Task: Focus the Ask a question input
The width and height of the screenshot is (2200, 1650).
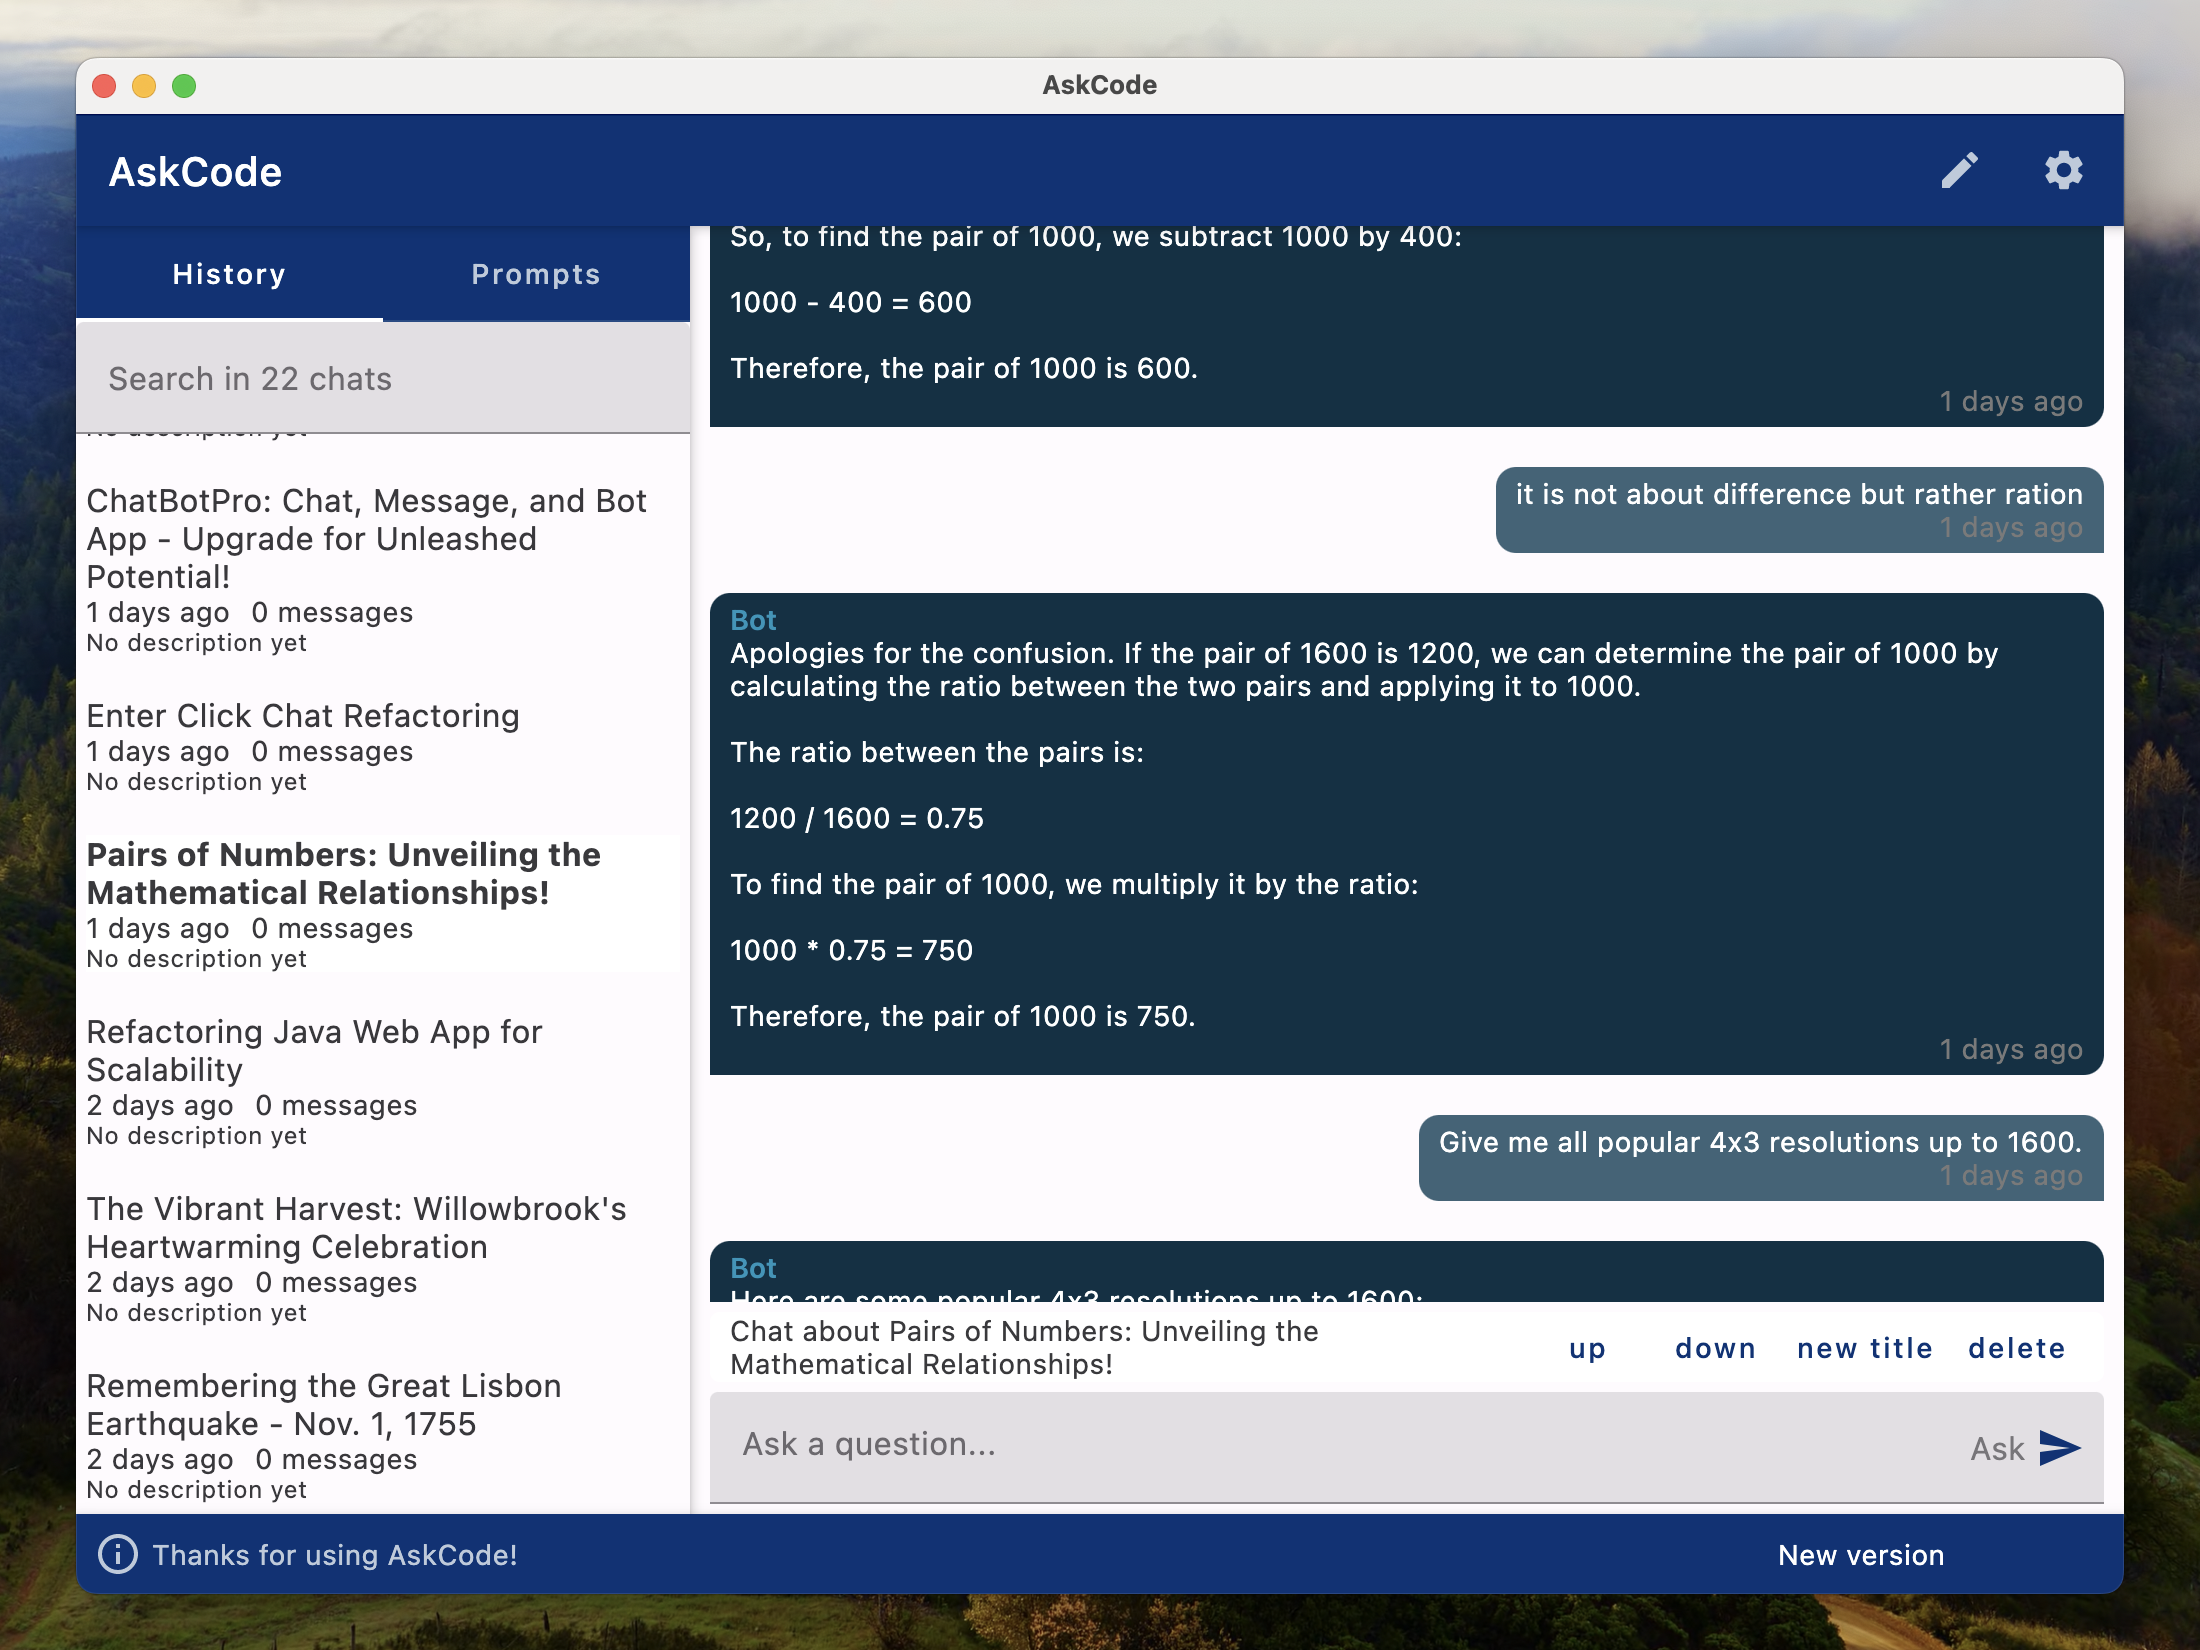Action: pyautogui.click(x=1200, y=1447)
